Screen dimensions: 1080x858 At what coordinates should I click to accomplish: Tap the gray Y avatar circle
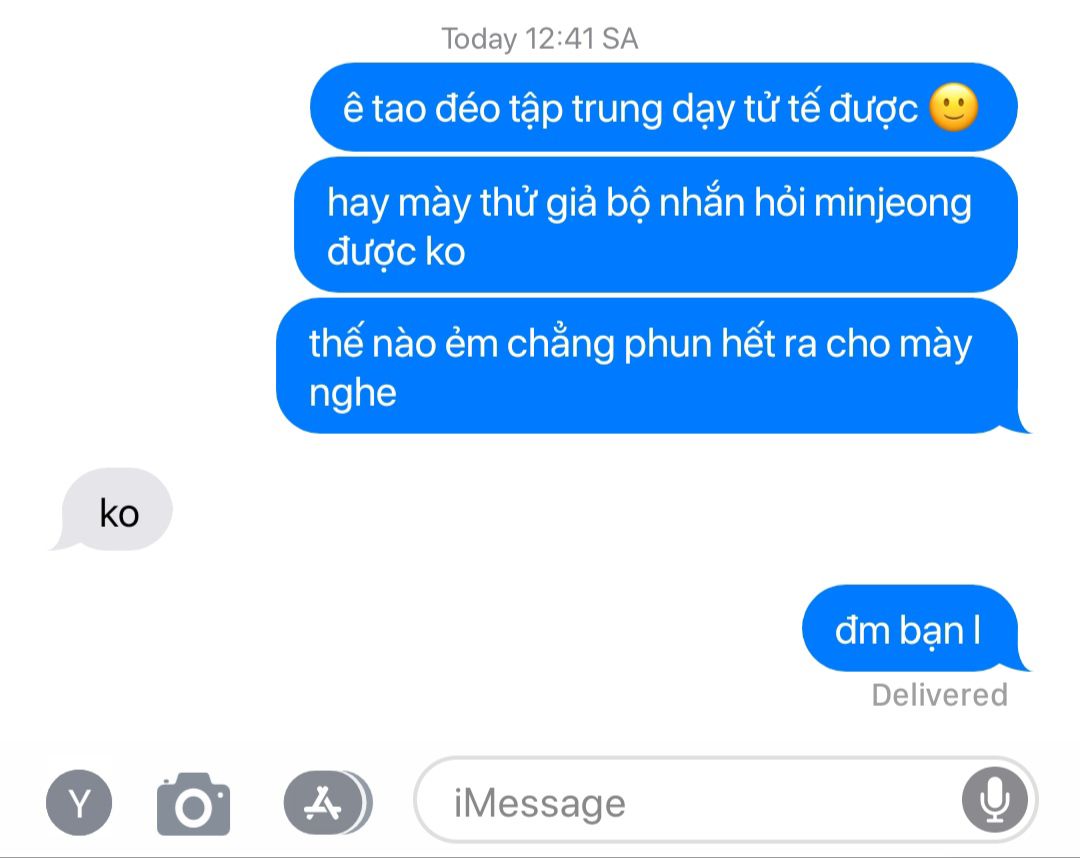79,803
